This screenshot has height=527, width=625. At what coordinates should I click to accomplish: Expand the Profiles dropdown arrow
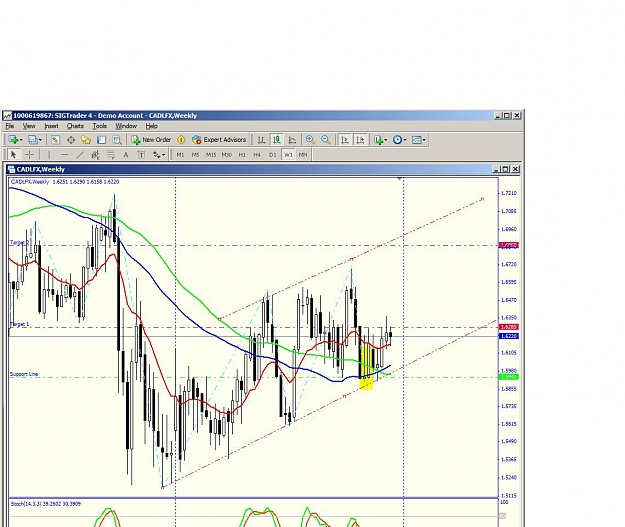tap(40, 140)
